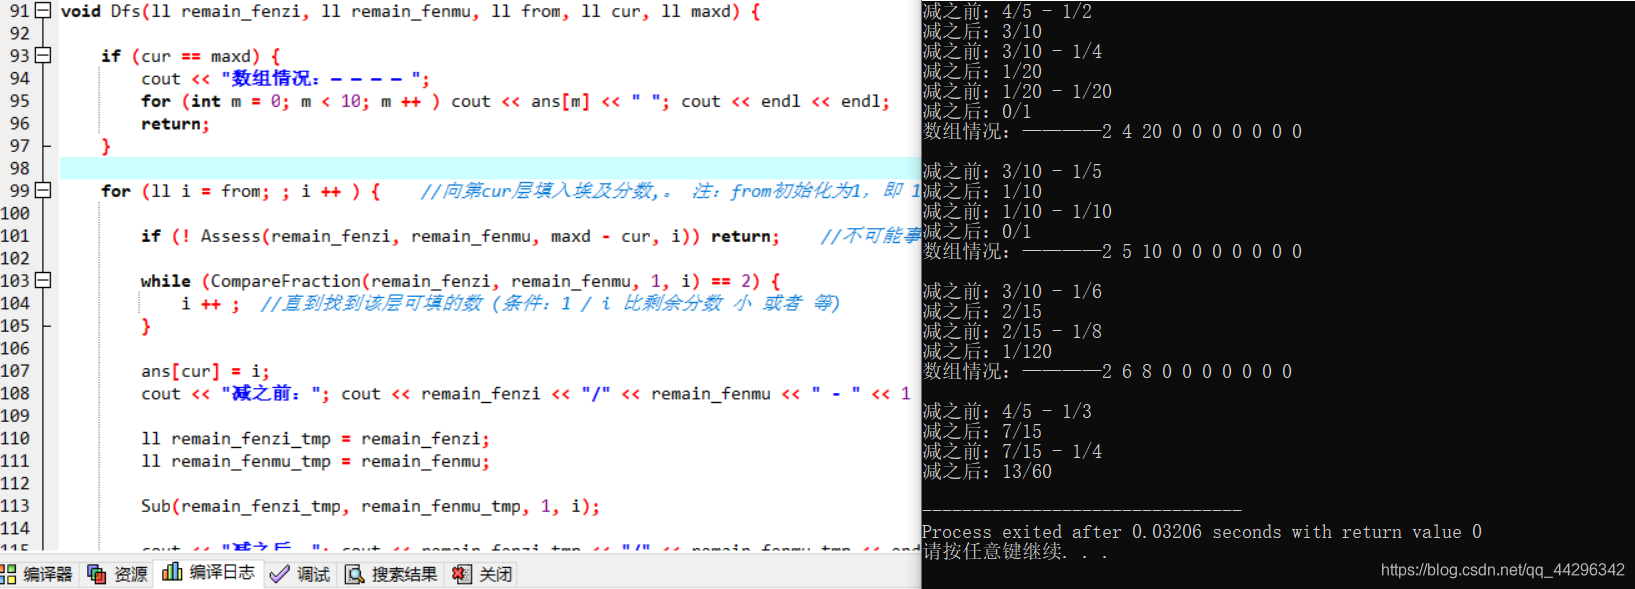1635x589 pixels.
Task: Collapse the if block fold at line 93
Action: click(43, 56)
